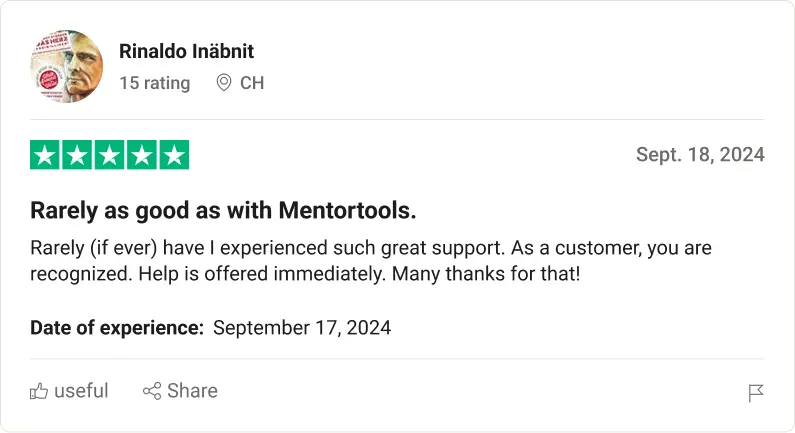The width and height of the screenshot is (795, 433).
Task: Open the "Rarely as good as with Mentortools" title
Action: coord(223,211)
